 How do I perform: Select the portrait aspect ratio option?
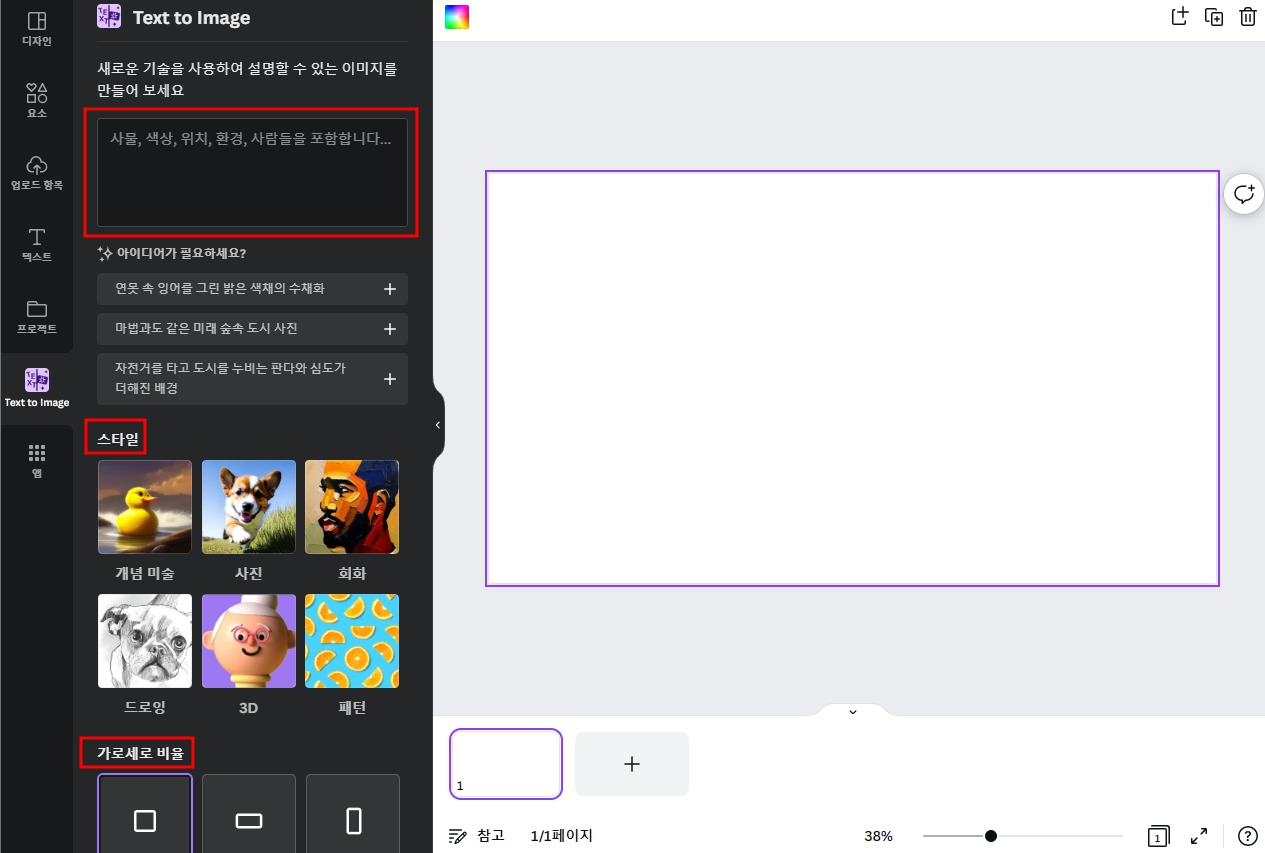click(x=352, y=818)
